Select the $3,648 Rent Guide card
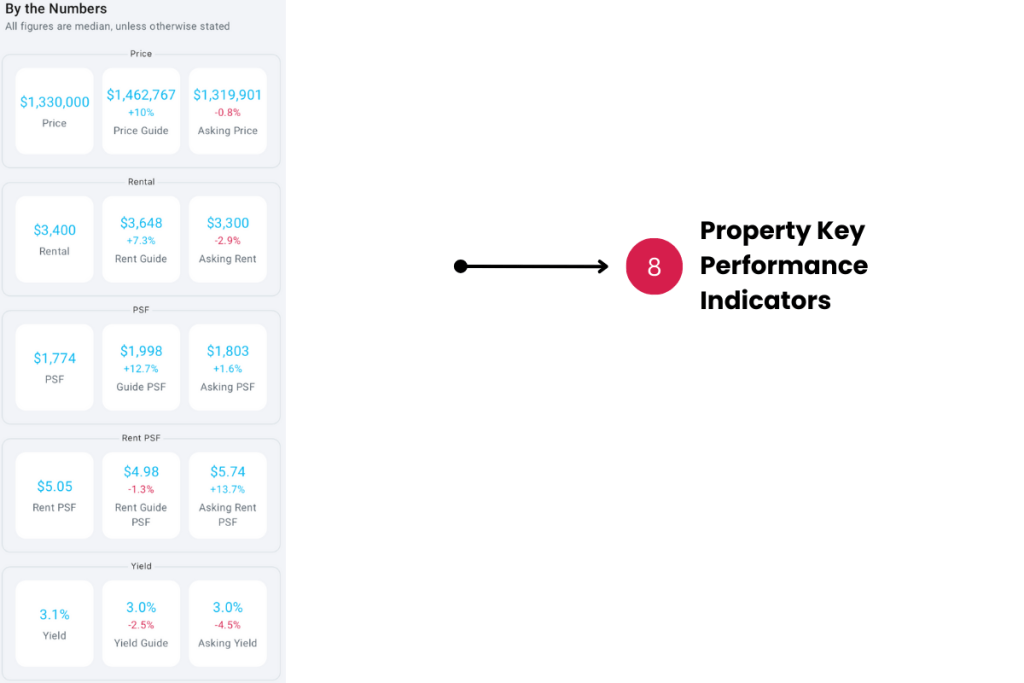Screen dimensions: 1024x683 click(141, 239)
